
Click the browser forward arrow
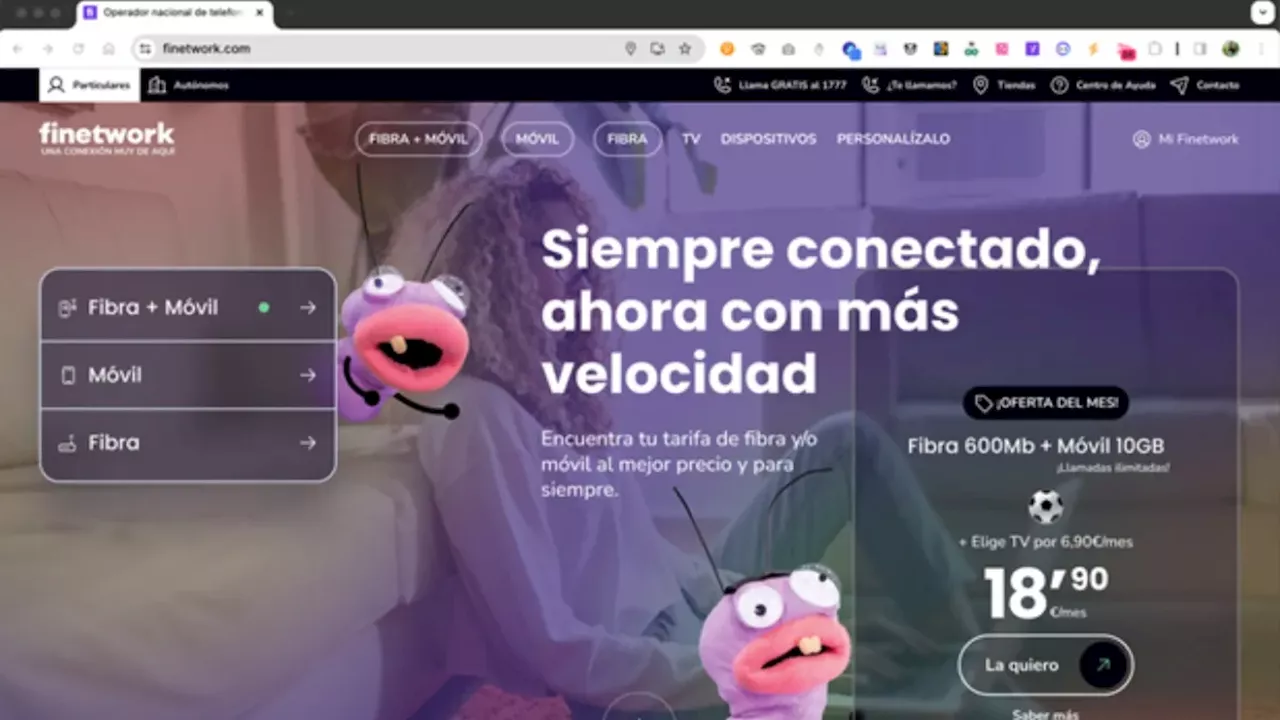(48, 48)
